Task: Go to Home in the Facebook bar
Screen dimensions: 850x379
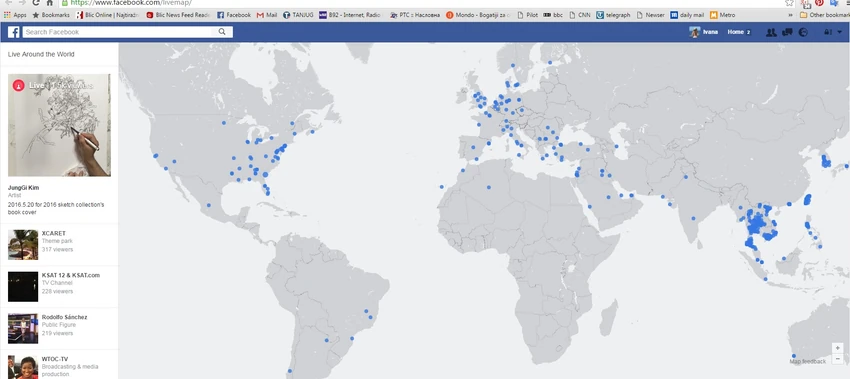Action: point(736,32)
